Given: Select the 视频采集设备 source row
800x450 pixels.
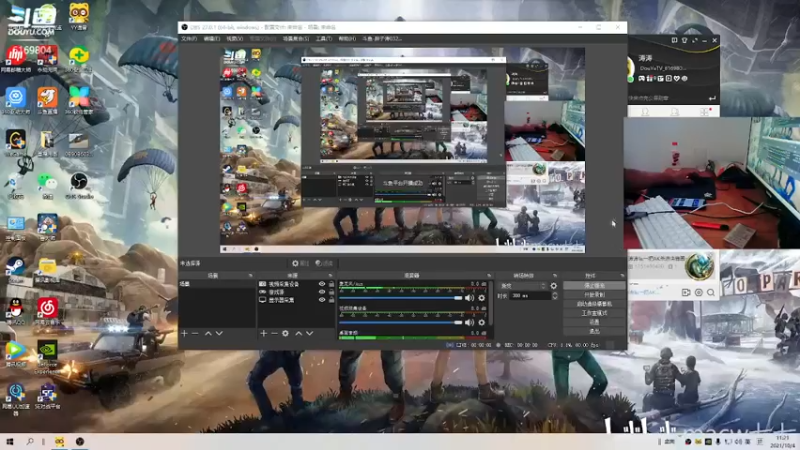Looking at the screenshot, I should 296,284.
